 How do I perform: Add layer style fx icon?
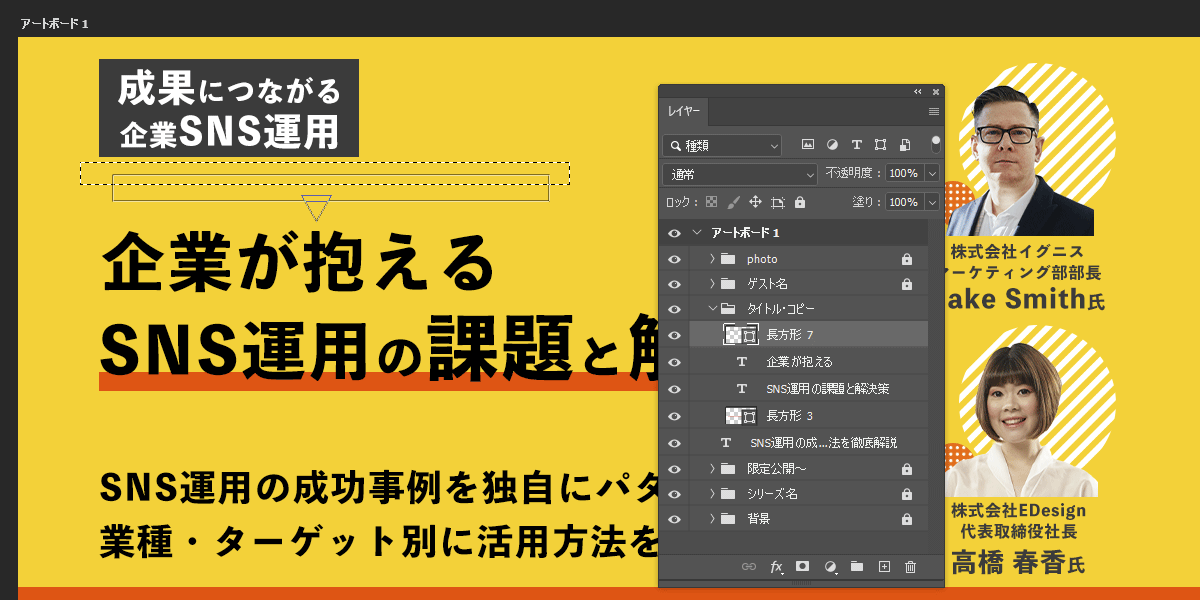(x=776, y=567)
